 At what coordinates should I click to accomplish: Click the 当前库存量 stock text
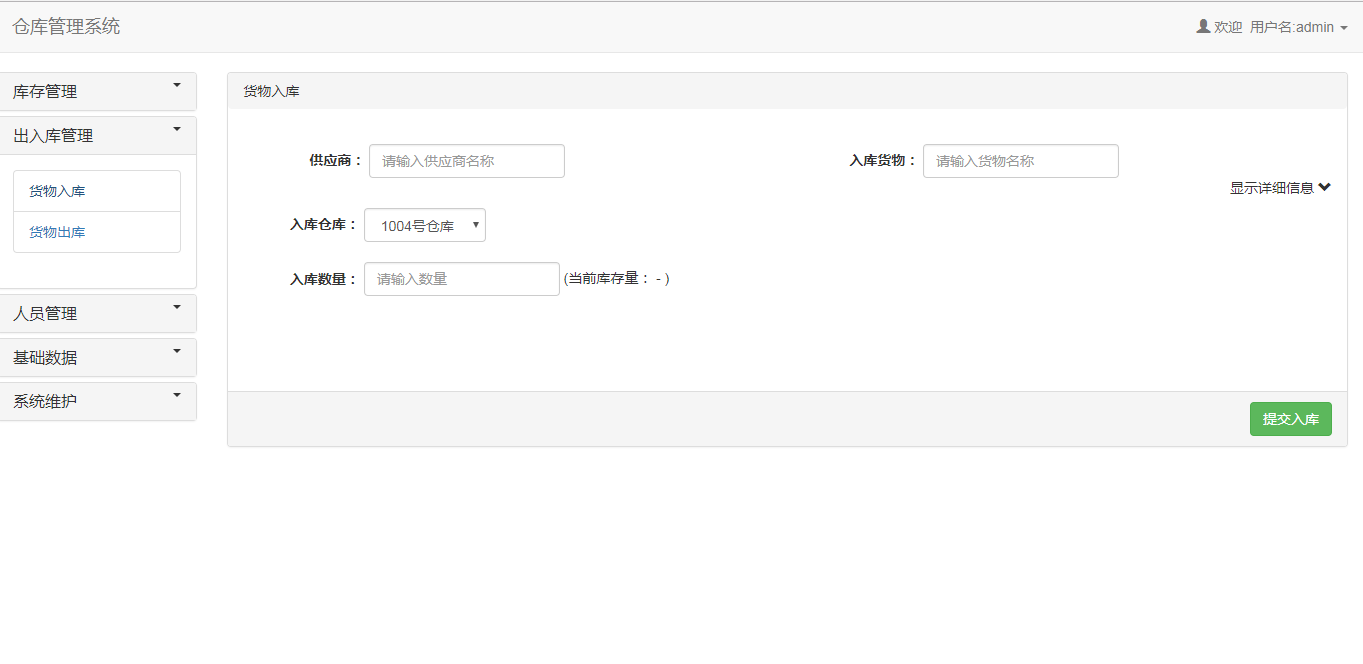(x=617, y=279)
